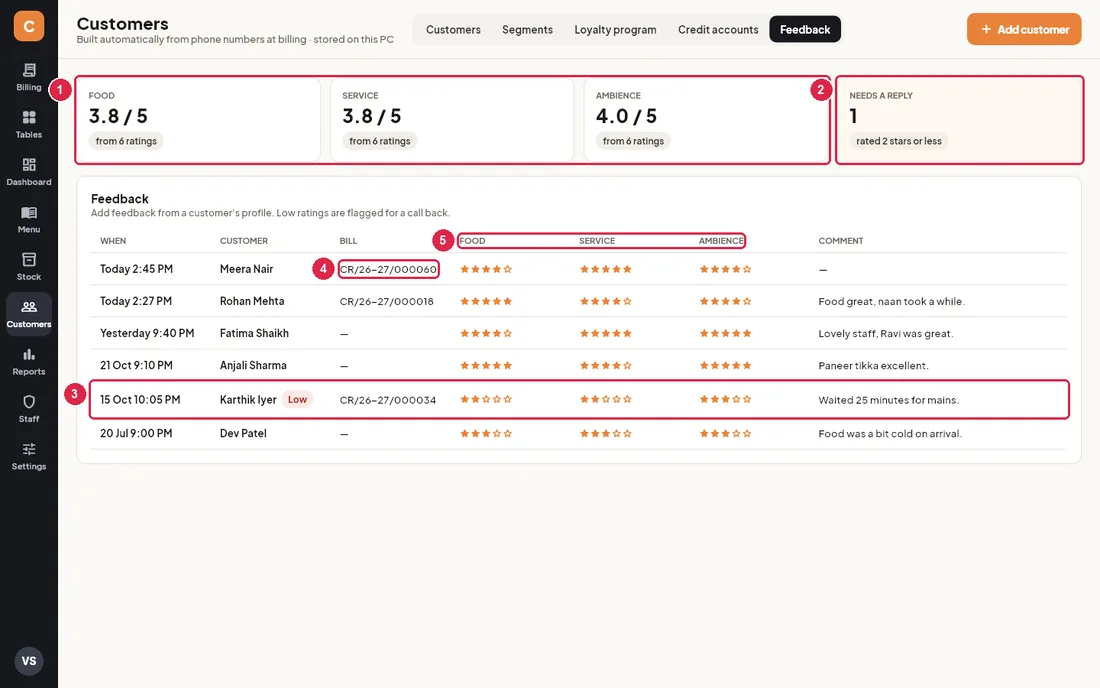
Task: Click the '15 Oct 10:05 PM' timestamp
Action: [x=140, y=400]
